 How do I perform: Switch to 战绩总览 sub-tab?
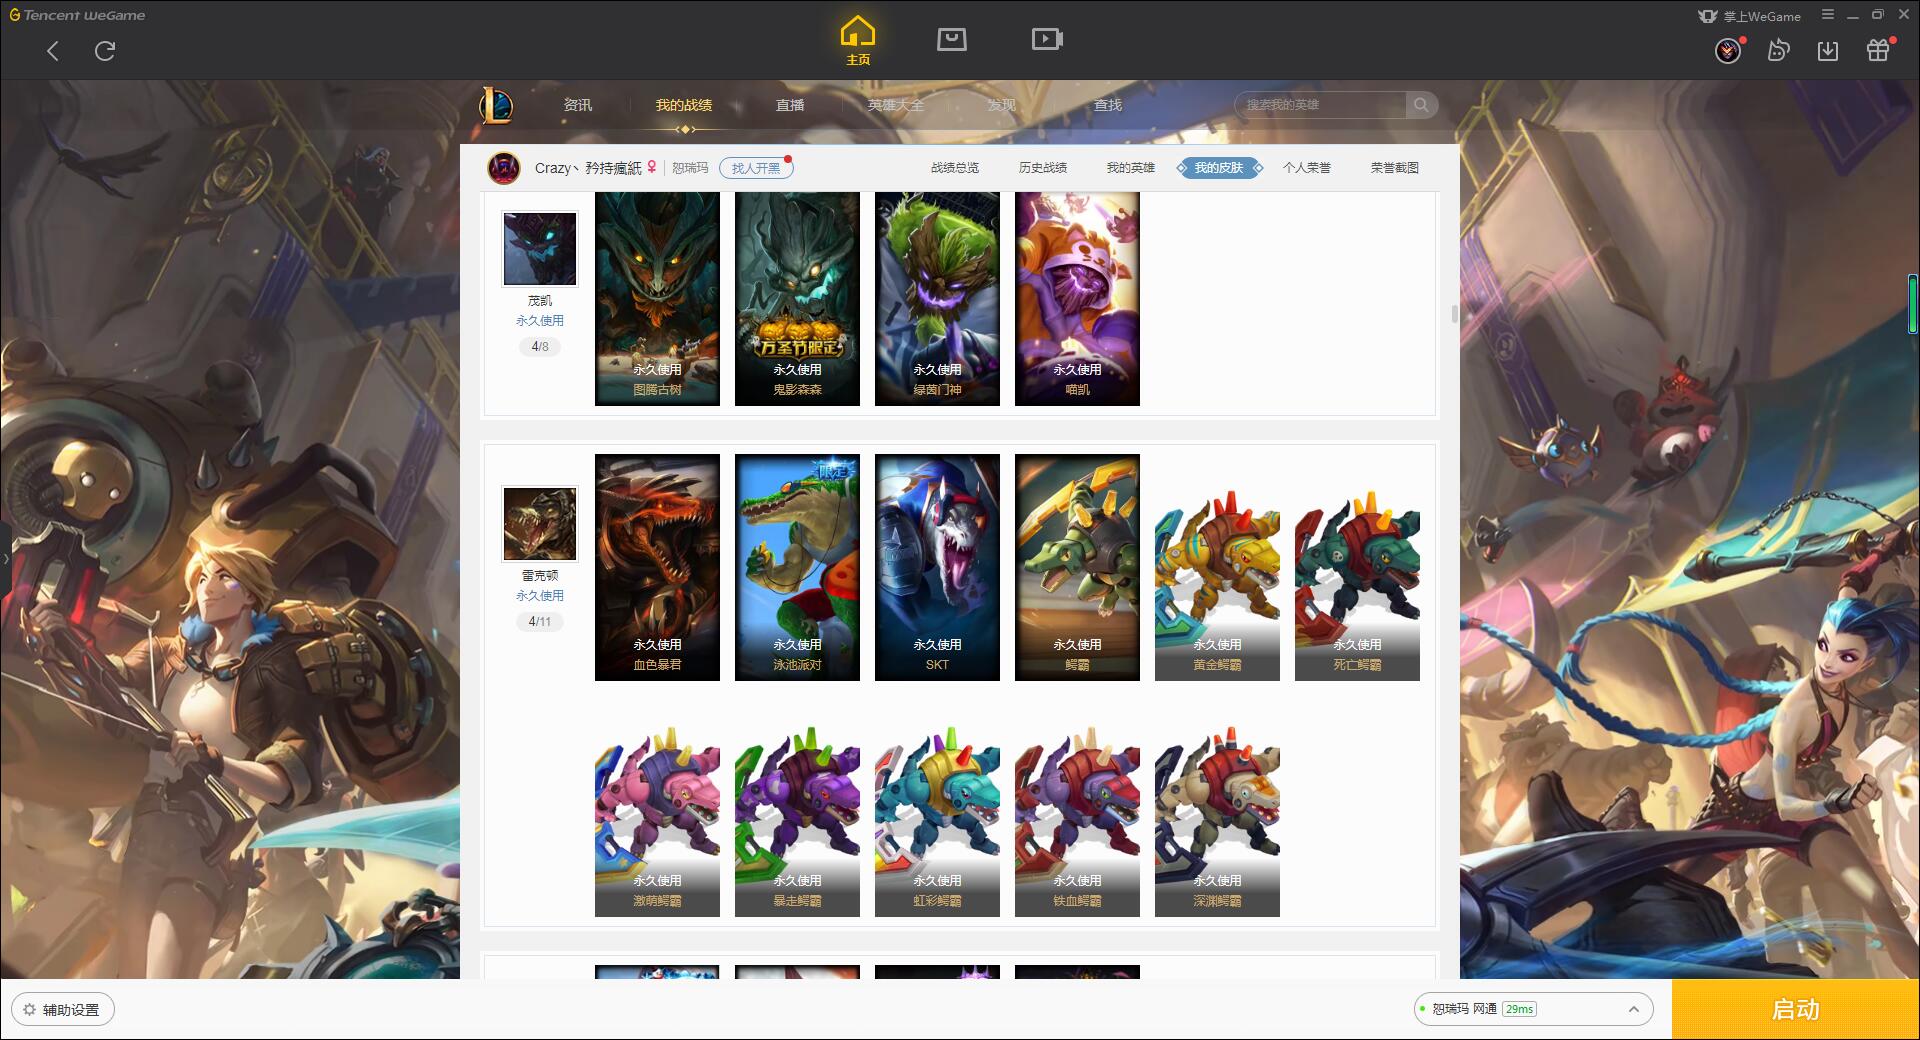click(955, 168)
